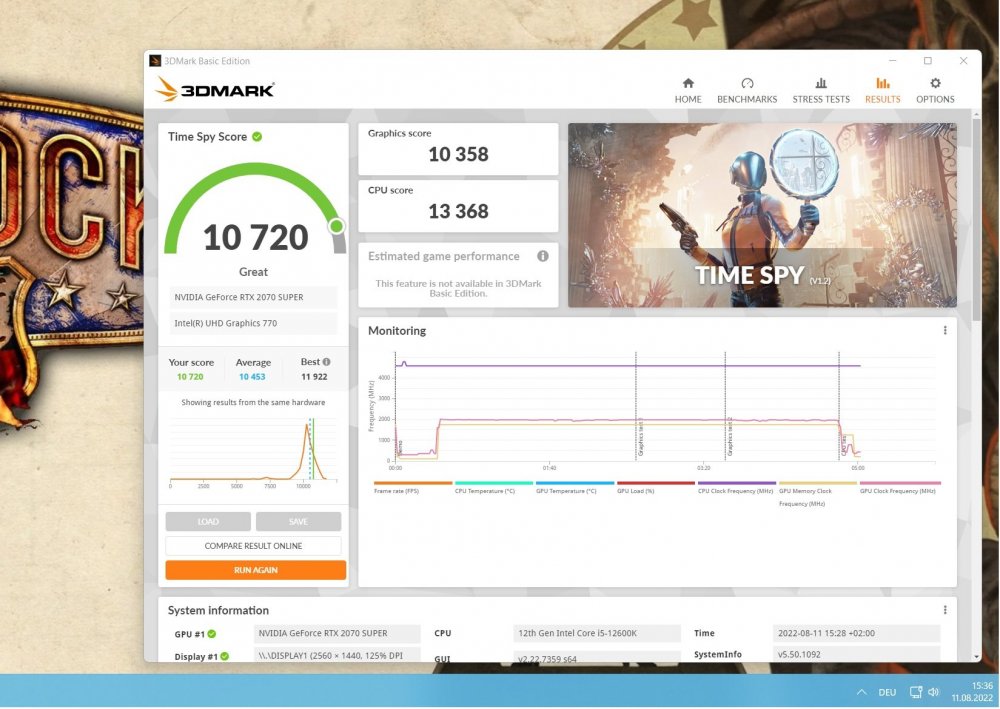Click COMPARE RESULT ONLINE
The height and width of the screenshot is (709, 1000).
(253, 545)
